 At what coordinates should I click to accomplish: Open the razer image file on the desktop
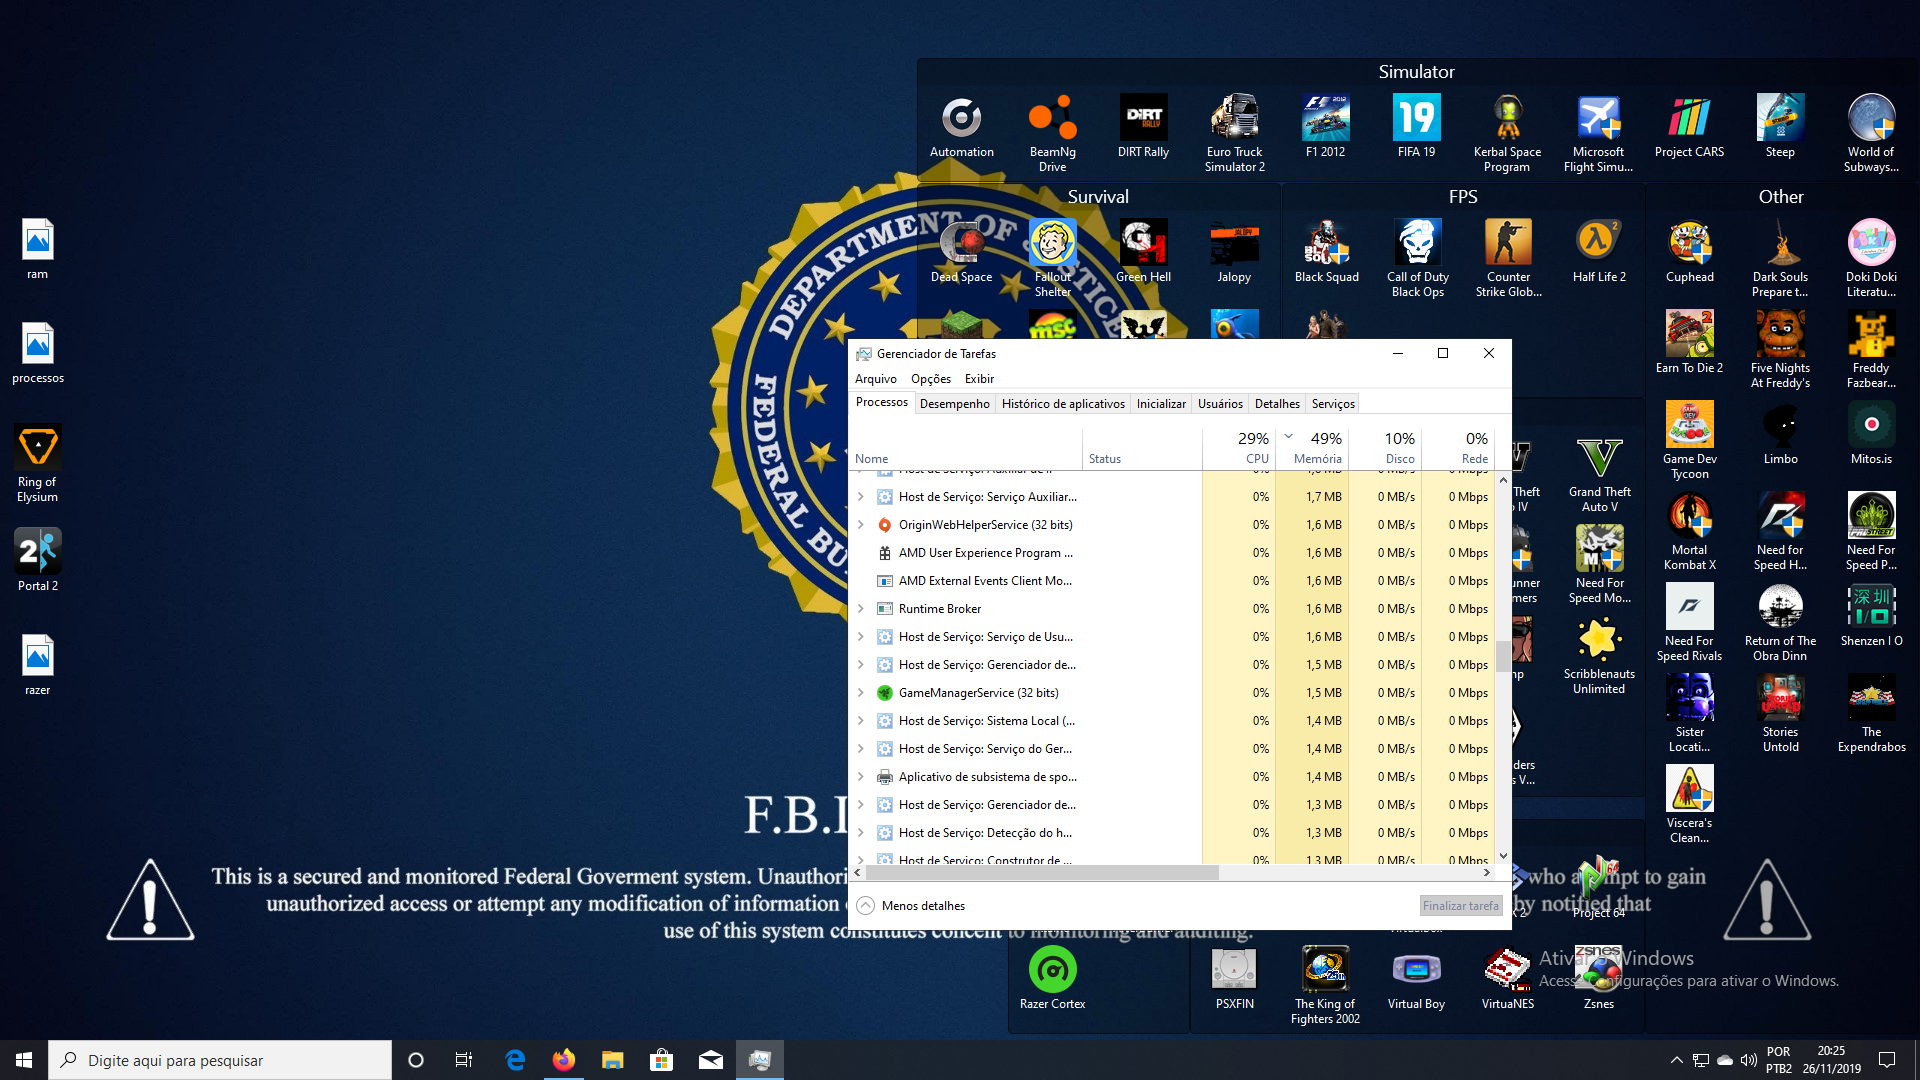[38, 665]
